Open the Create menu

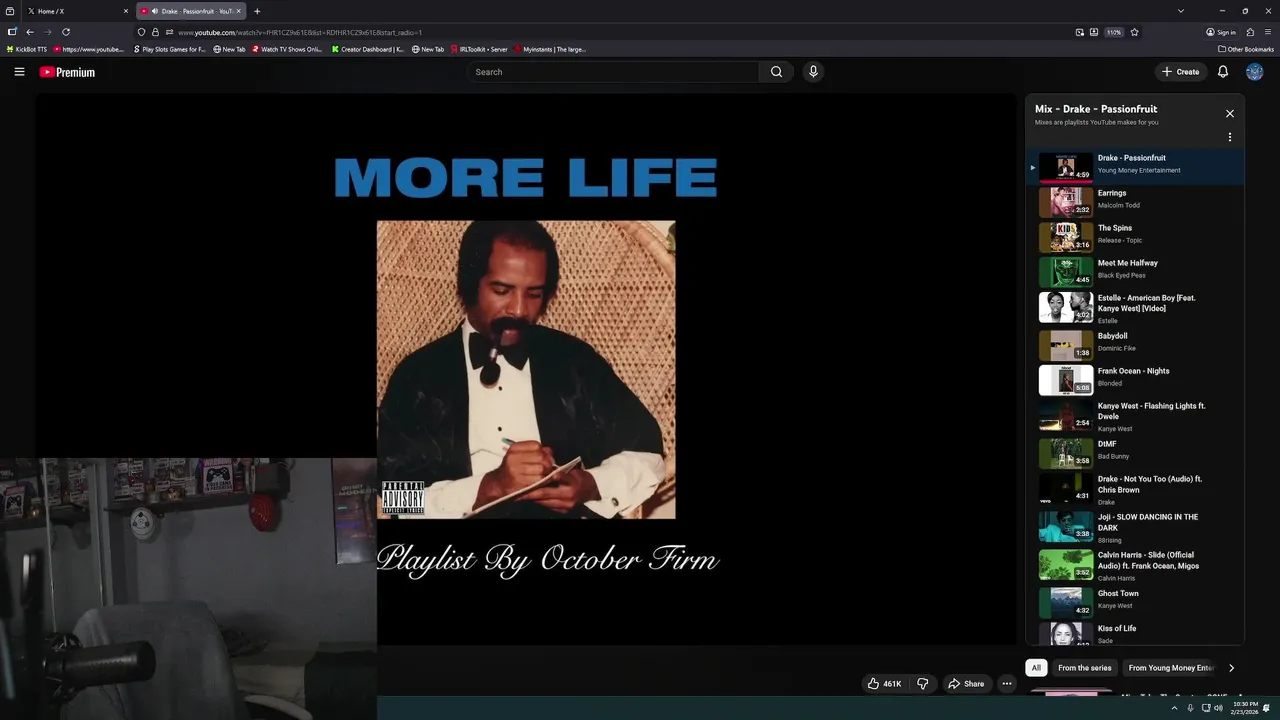coord(1180,72)
